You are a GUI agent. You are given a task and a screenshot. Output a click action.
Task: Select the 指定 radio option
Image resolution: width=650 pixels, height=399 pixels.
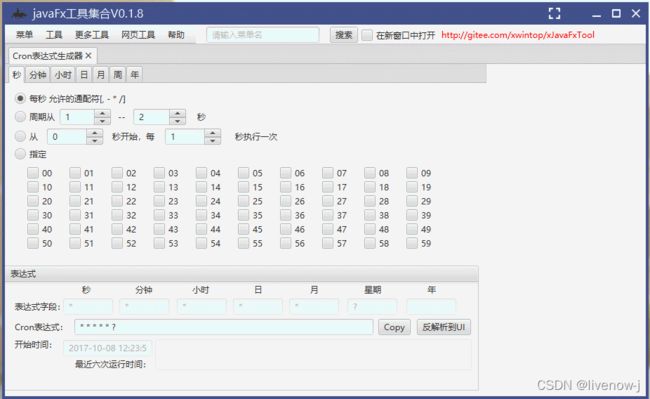[x=20, y=154]
